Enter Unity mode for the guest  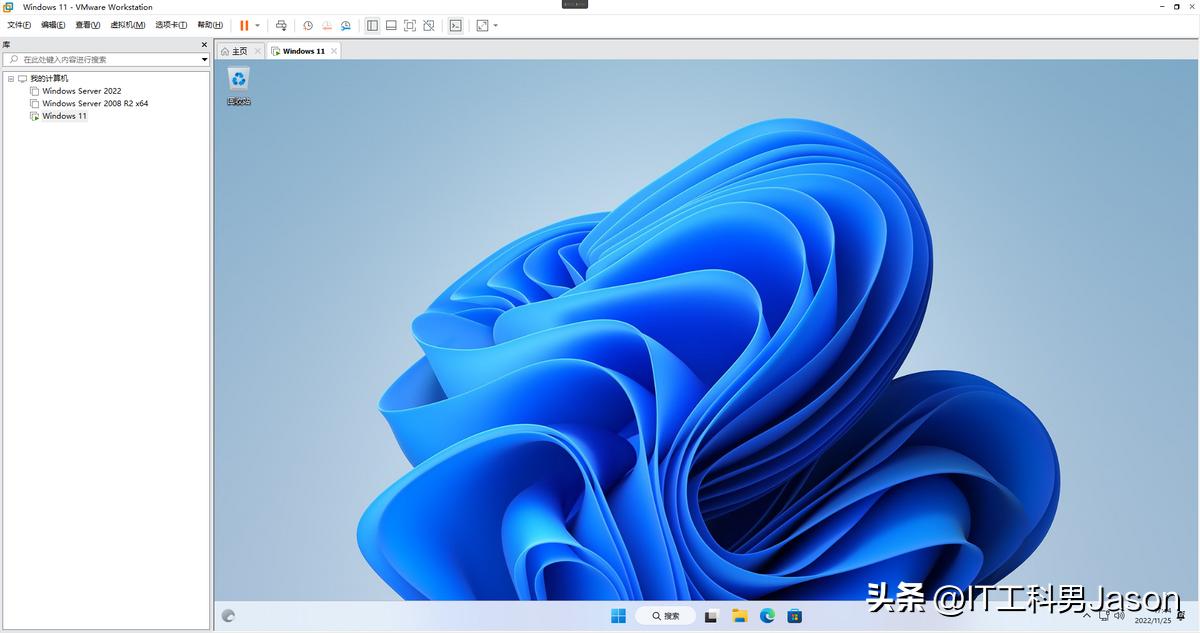[x=428, y=25]
